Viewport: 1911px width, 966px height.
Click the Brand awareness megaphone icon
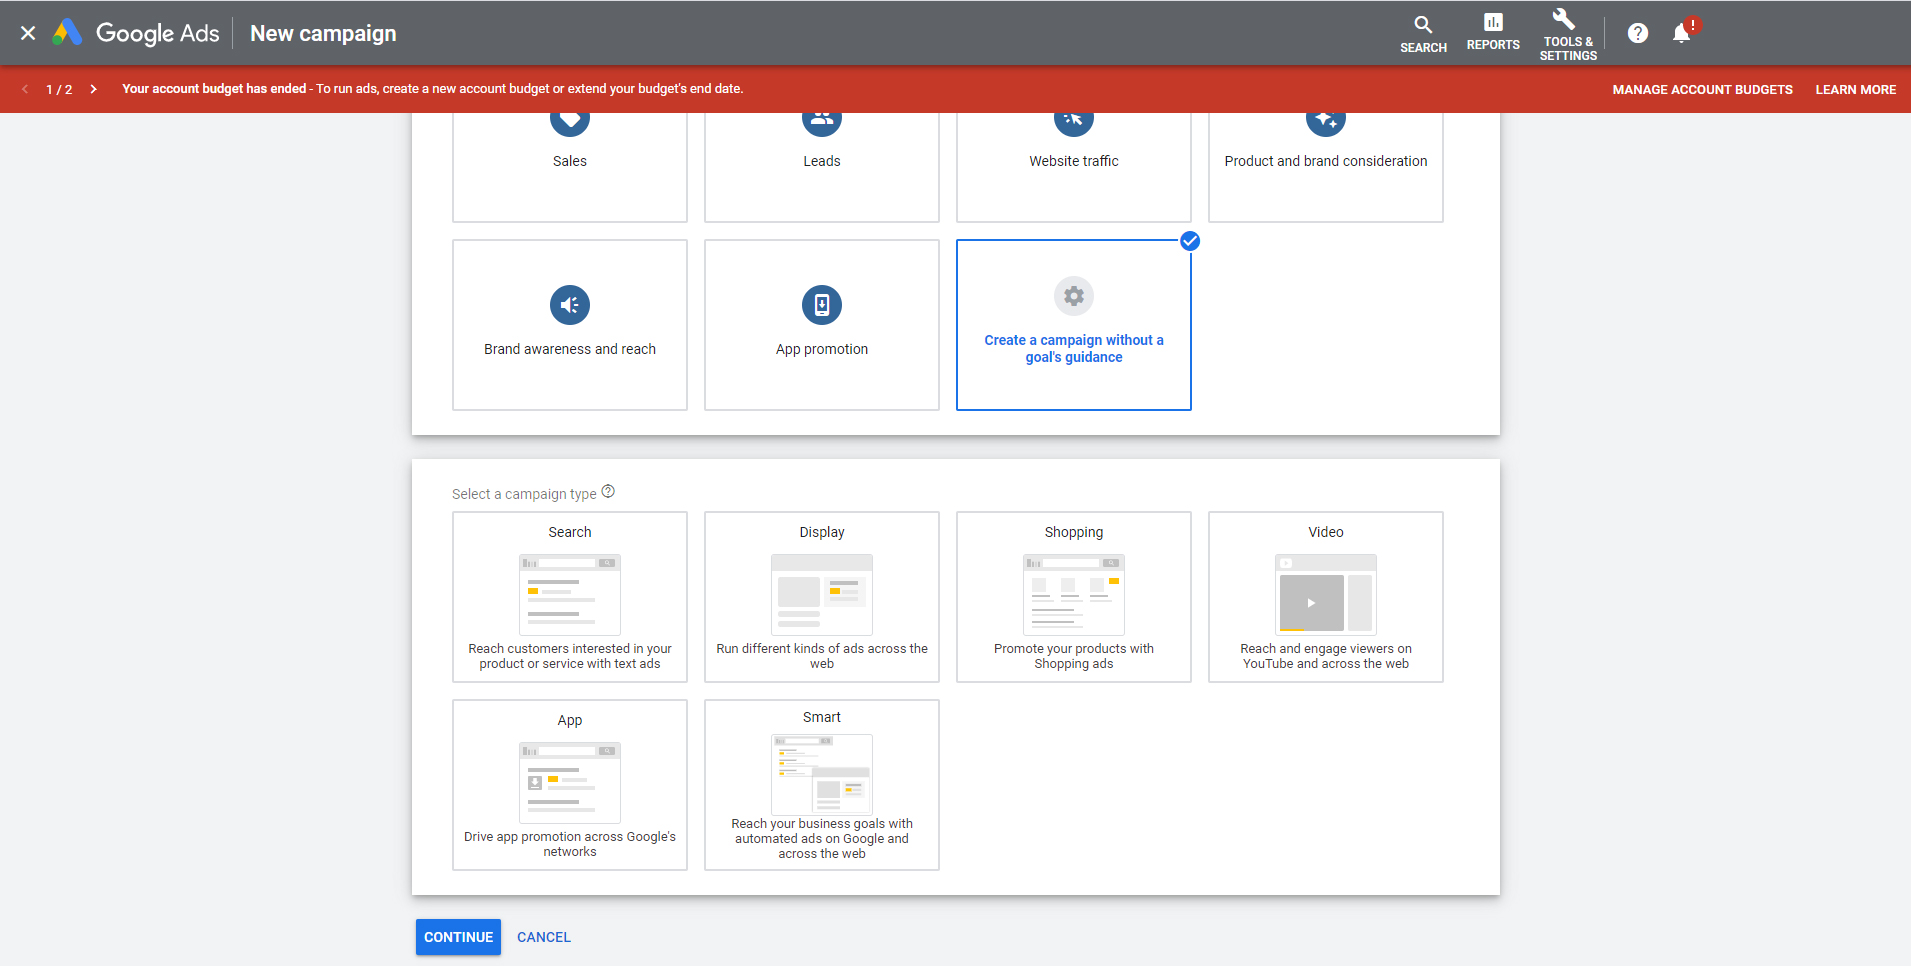[x=570, y=305]
